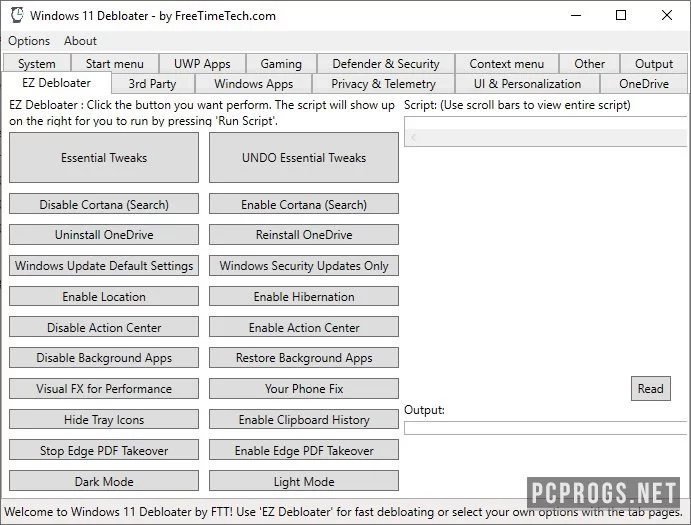Click Enable Clipboard History
This screenshot has height=525, width=691.
(x=304, y=419)
